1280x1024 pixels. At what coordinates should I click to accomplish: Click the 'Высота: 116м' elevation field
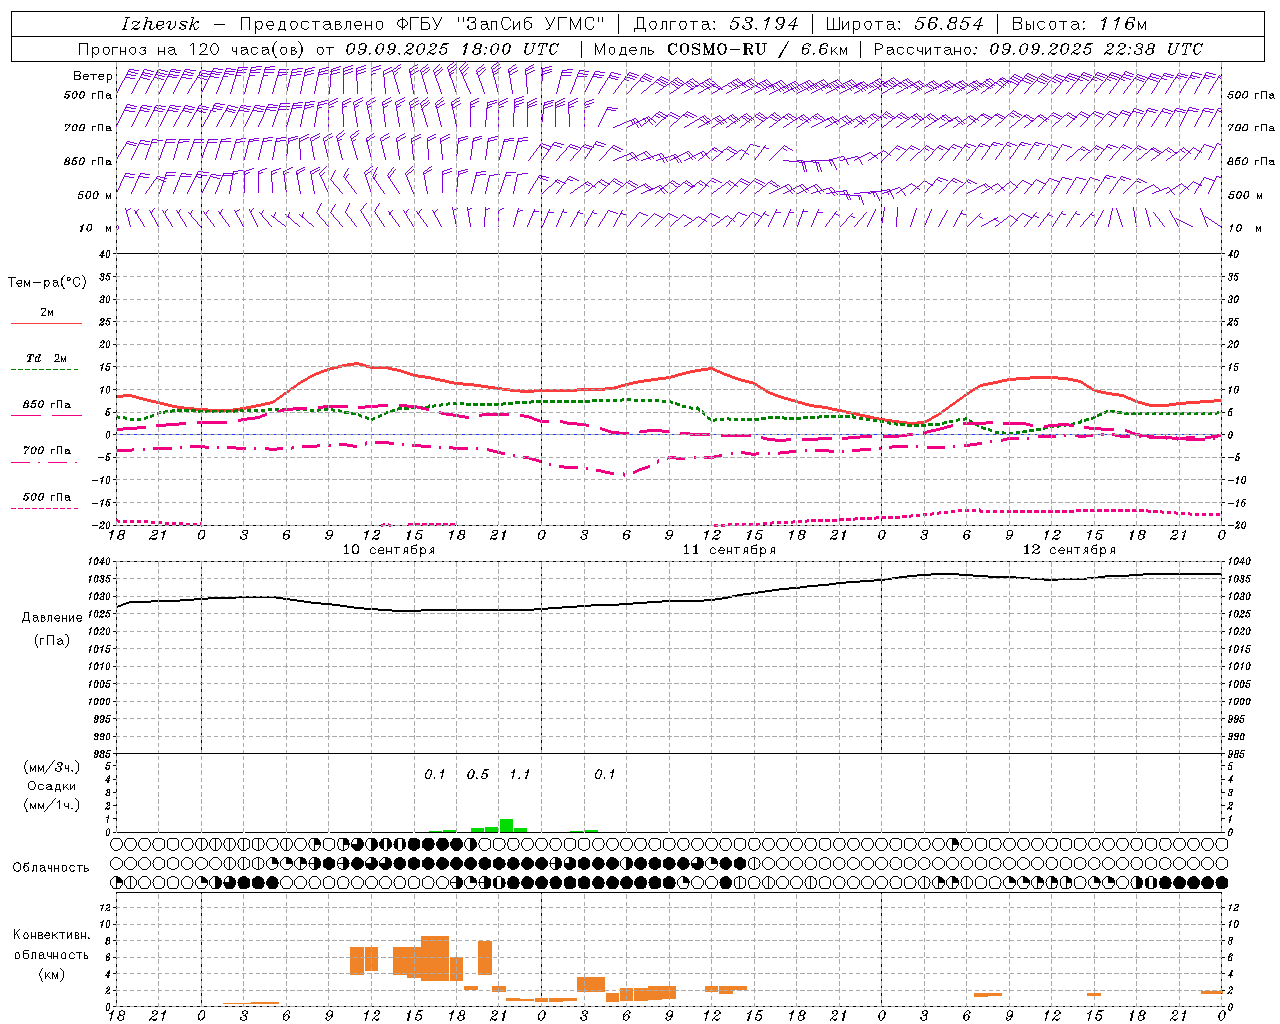point(1079,24)
